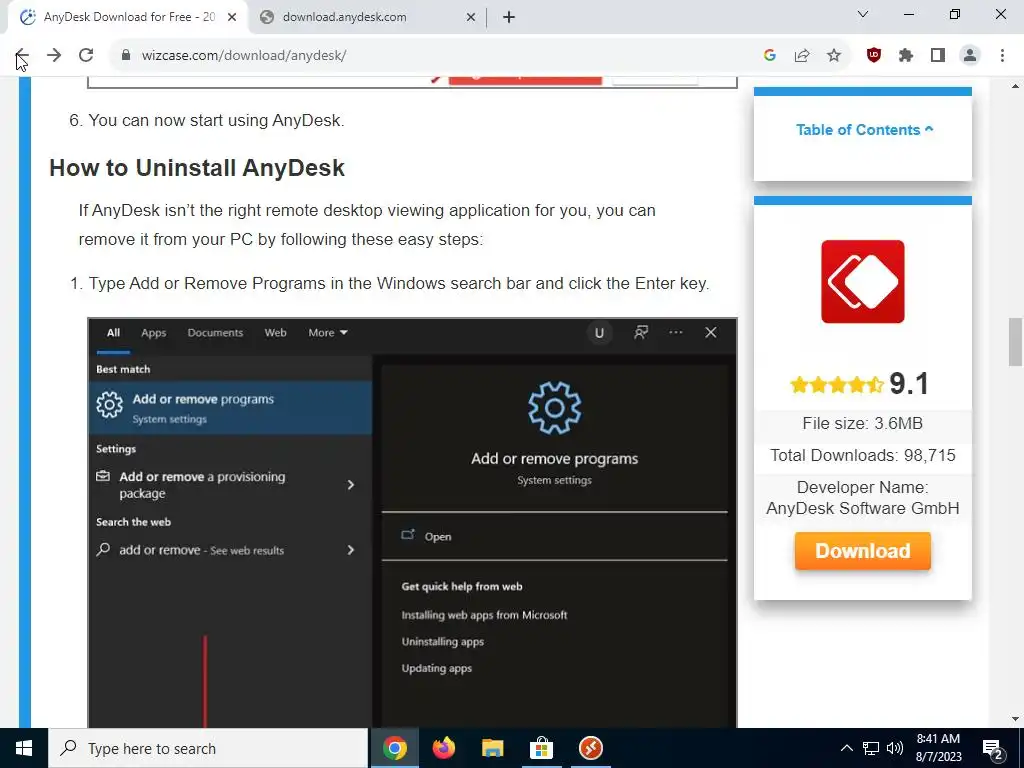Click the File size: 3.6MB text

coord(863,423)
